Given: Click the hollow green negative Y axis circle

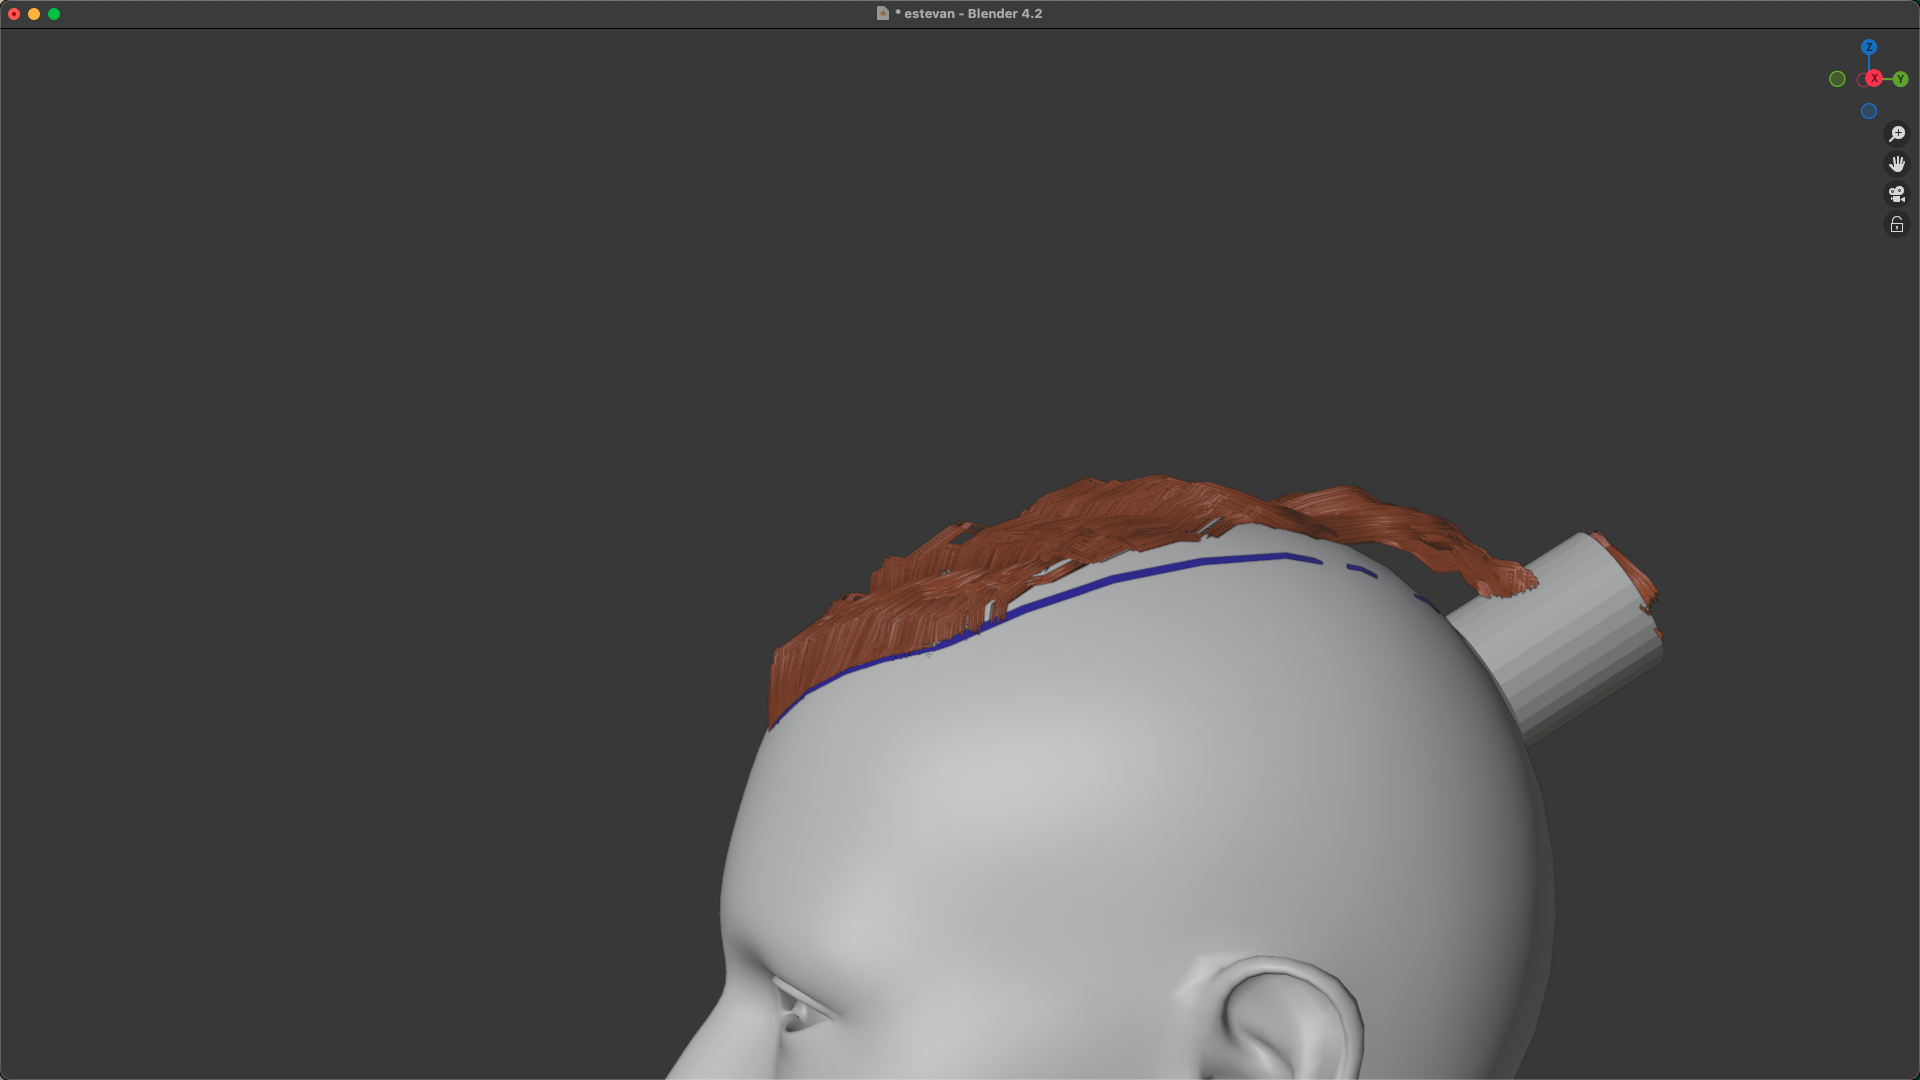Looking at the screenshot, I should (1837, 79).
